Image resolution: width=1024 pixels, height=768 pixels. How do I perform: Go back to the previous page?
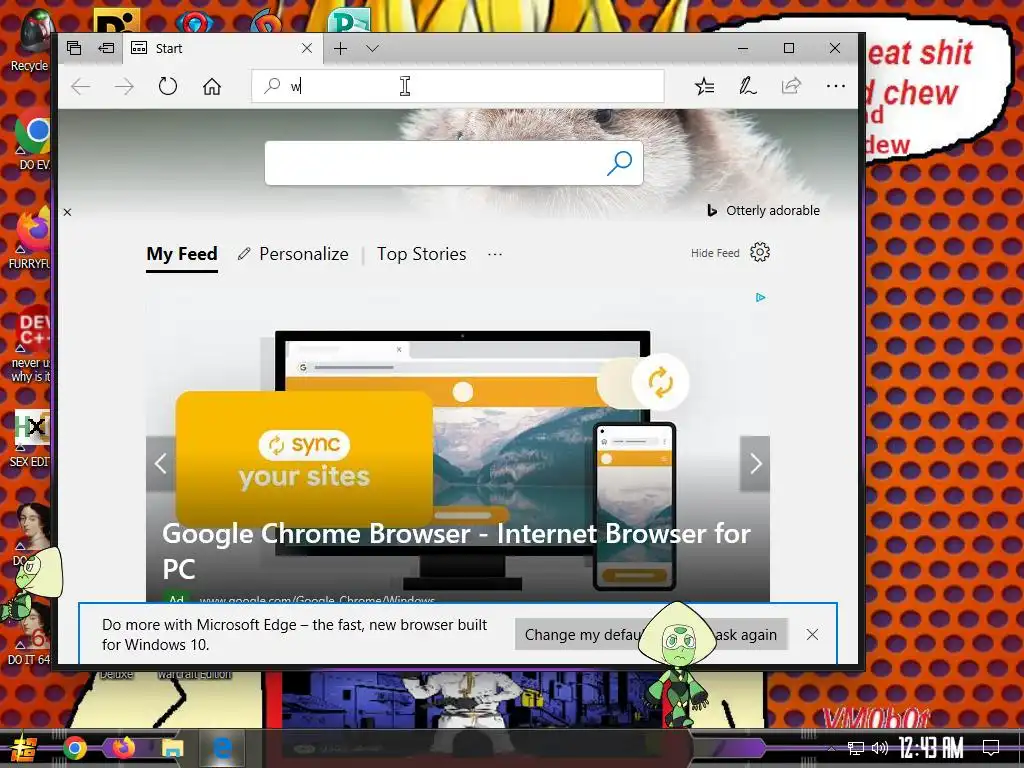coord(81,86)
